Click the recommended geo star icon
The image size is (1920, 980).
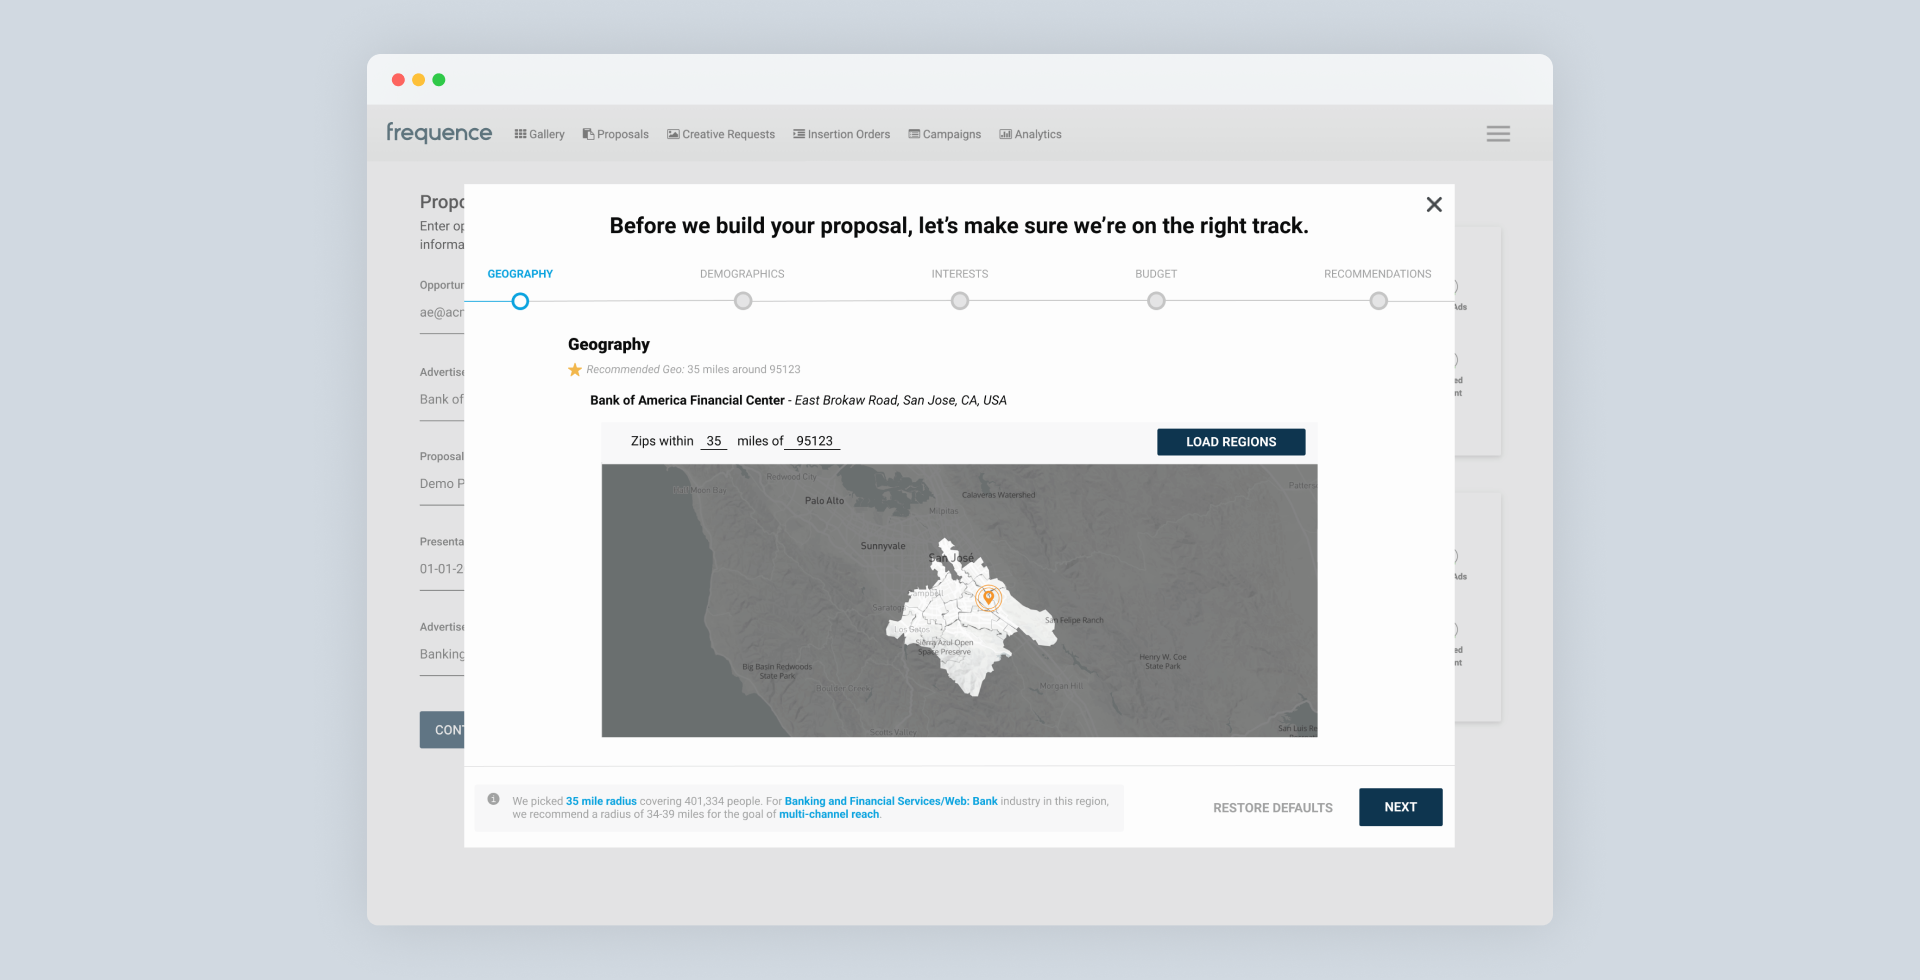575,370
